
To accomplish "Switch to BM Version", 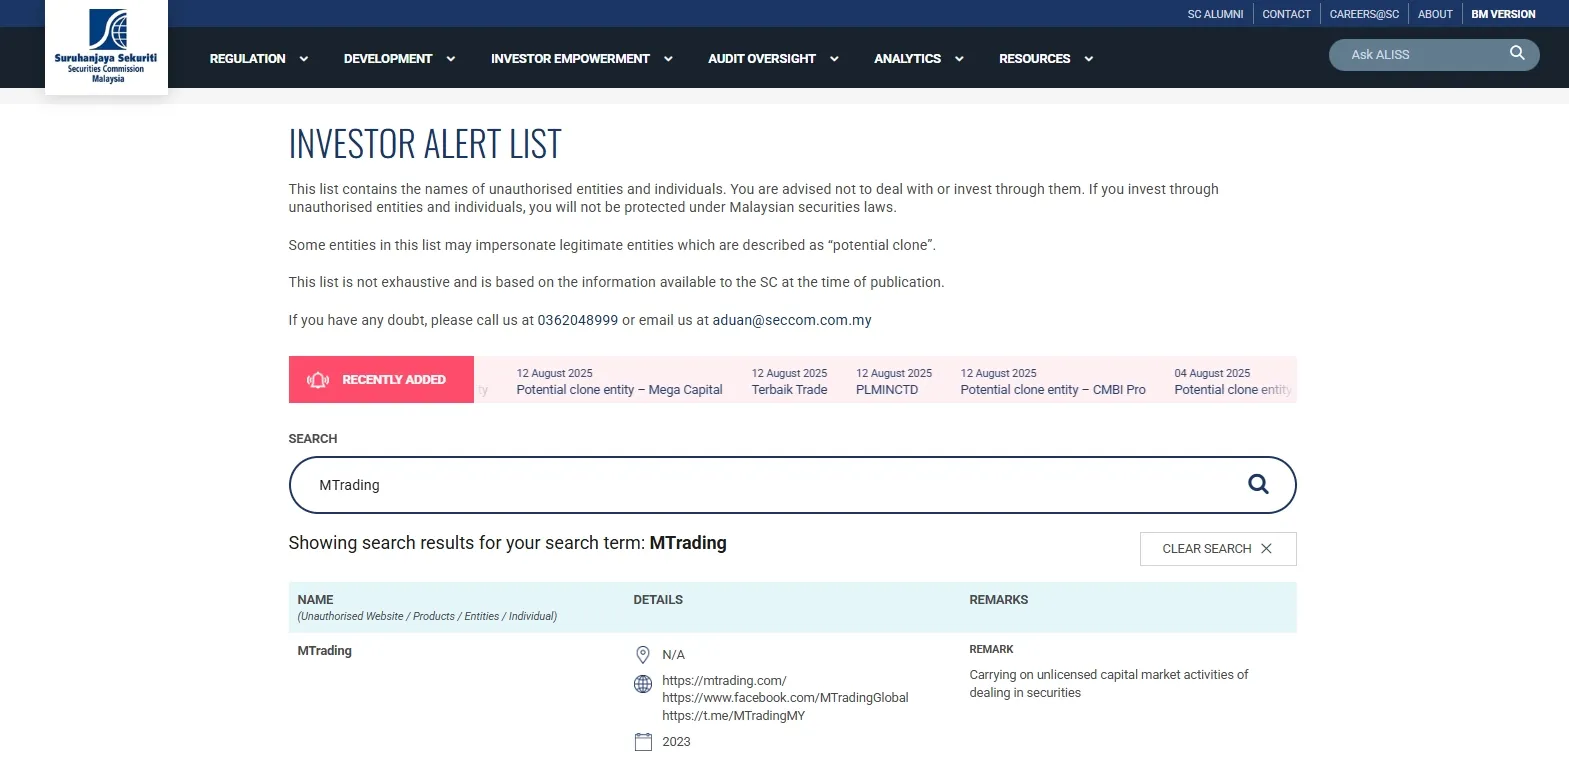I will 1503,14.
